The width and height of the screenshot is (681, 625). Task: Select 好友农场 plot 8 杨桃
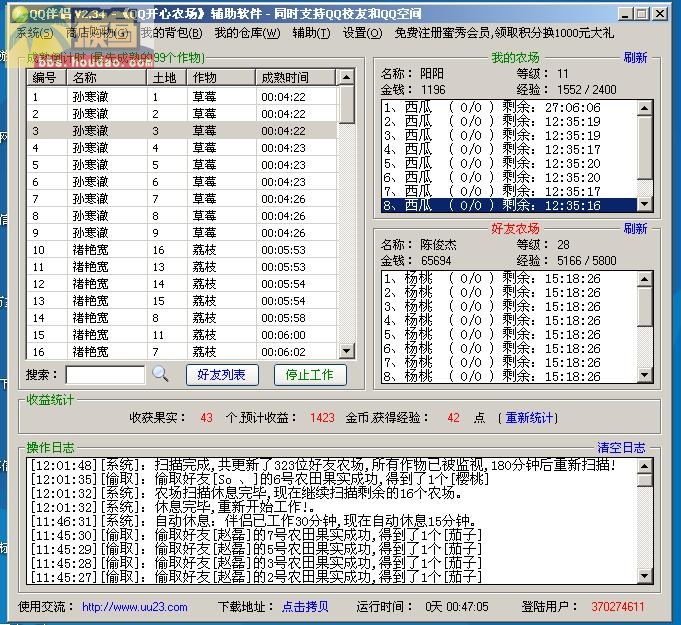pos(509,376)
